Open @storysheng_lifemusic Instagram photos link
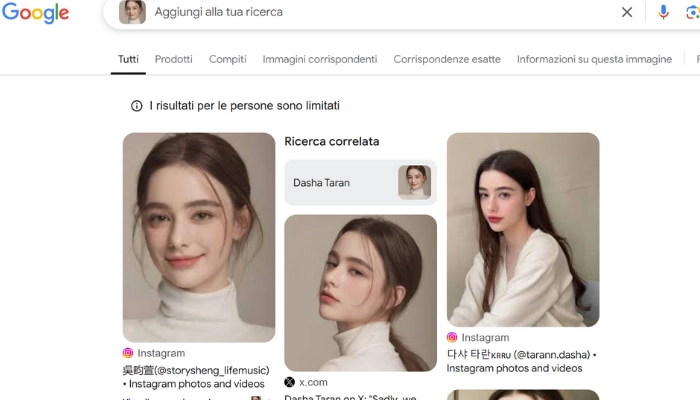 [x=196, y=377]
